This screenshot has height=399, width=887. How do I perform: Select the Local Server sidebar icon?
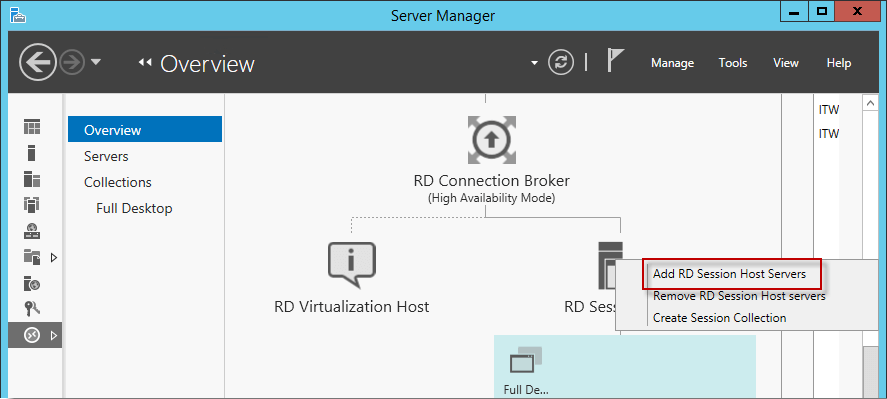pyautogui.click(x=32, y=153)
